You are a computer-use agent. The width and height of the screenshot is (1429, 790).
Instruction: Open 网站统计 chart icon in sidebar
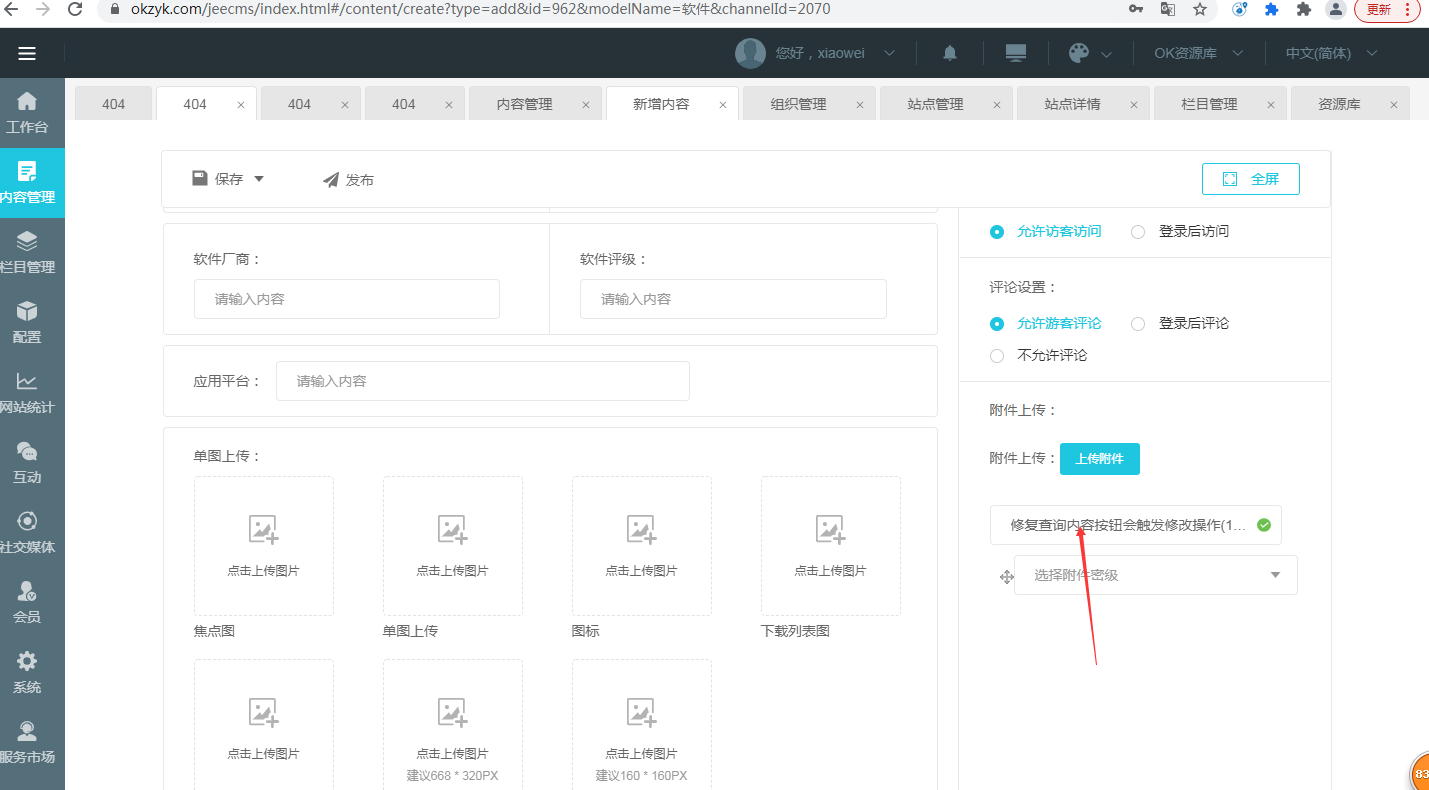tap(27, 391)
